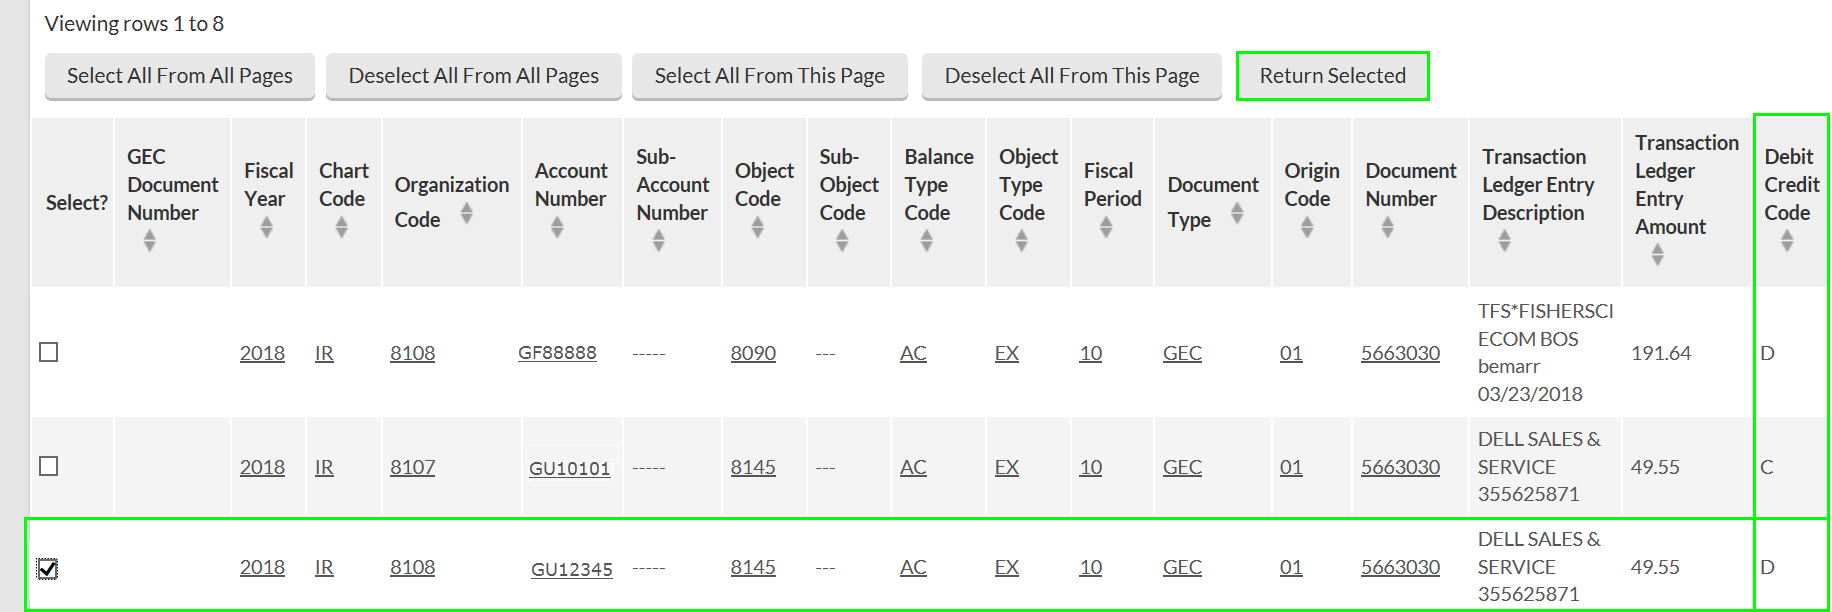Image resolution: width=1832 pixels, height=612 pixels.
Task: Sort by Origin Code arrows
Action: point(1306,228)
